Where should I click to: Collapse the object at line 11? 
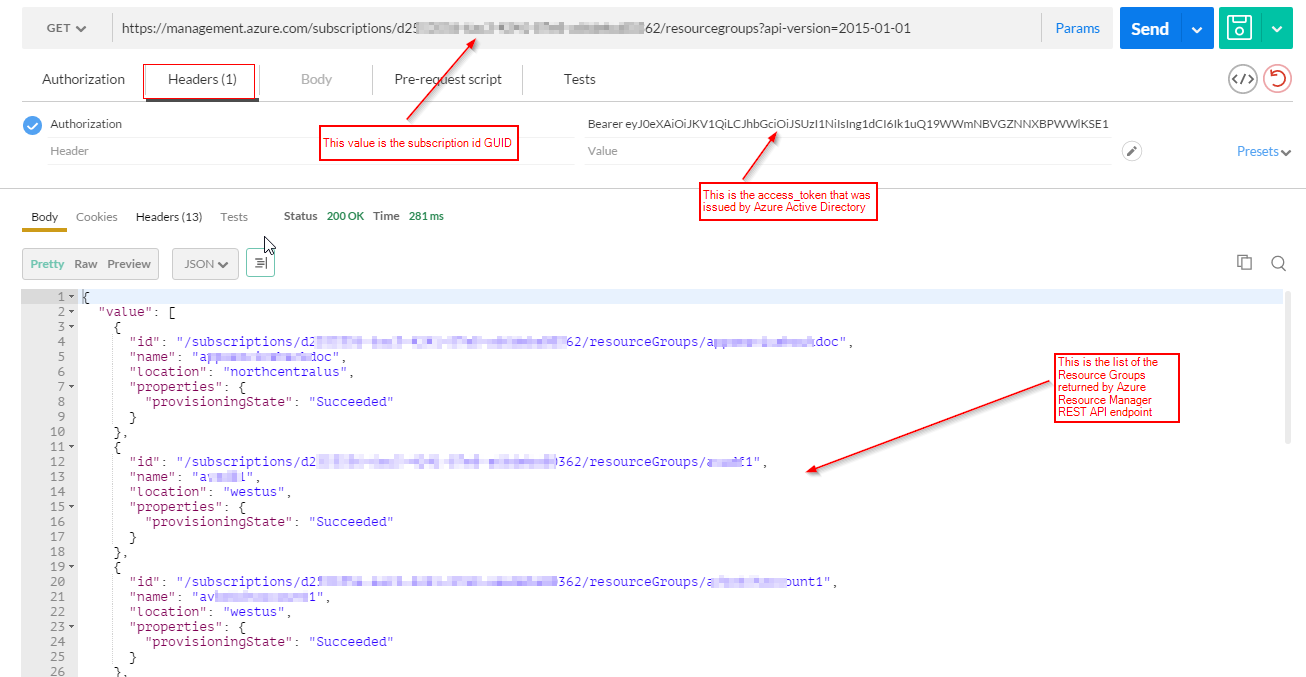[x=72, y=447]
